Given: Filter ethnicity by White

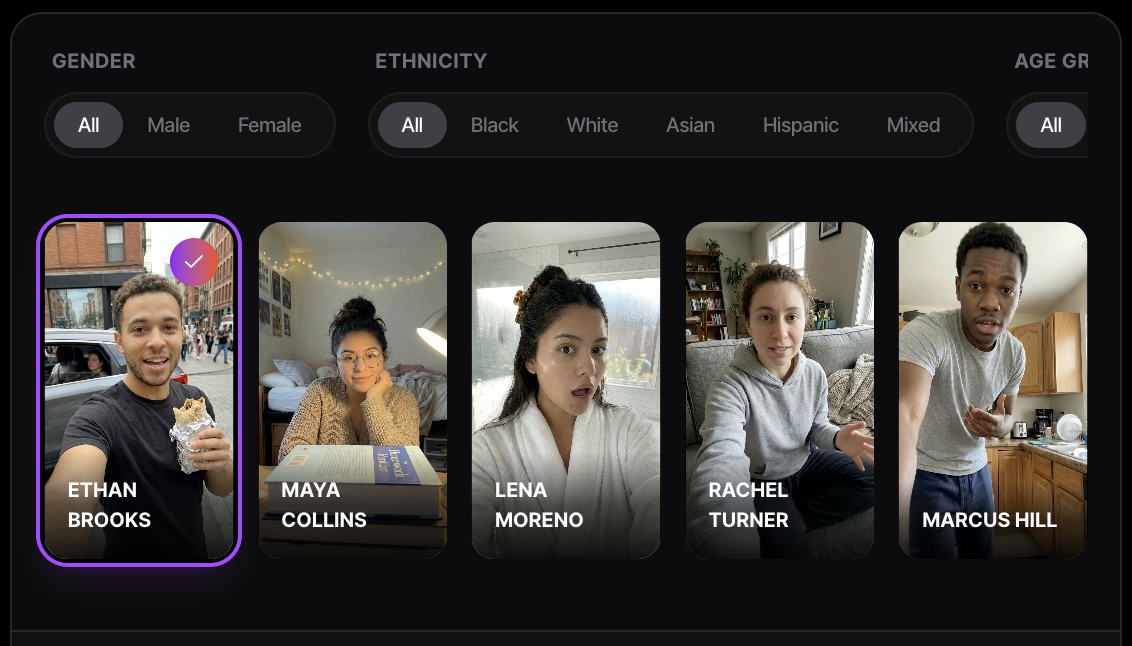Looking at the screenshot, I should point(592,125).
